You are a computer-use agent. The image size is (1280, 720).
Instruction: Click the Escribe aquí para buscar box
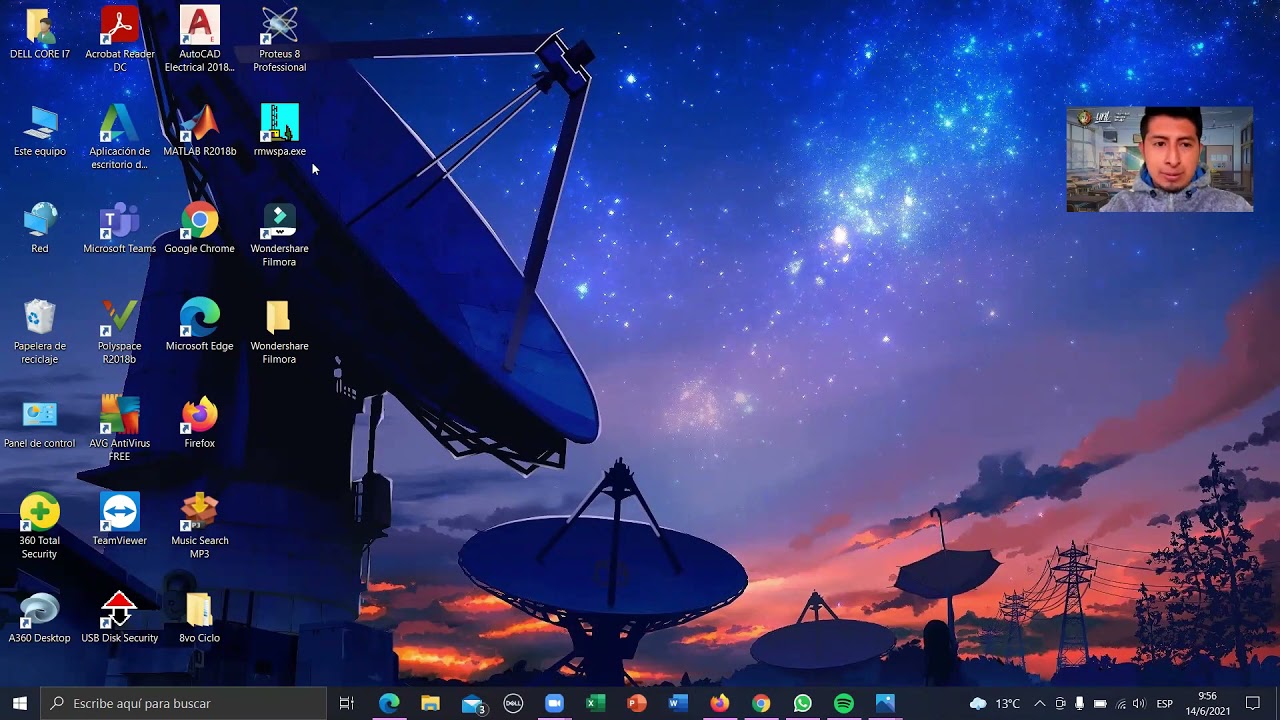184,703
